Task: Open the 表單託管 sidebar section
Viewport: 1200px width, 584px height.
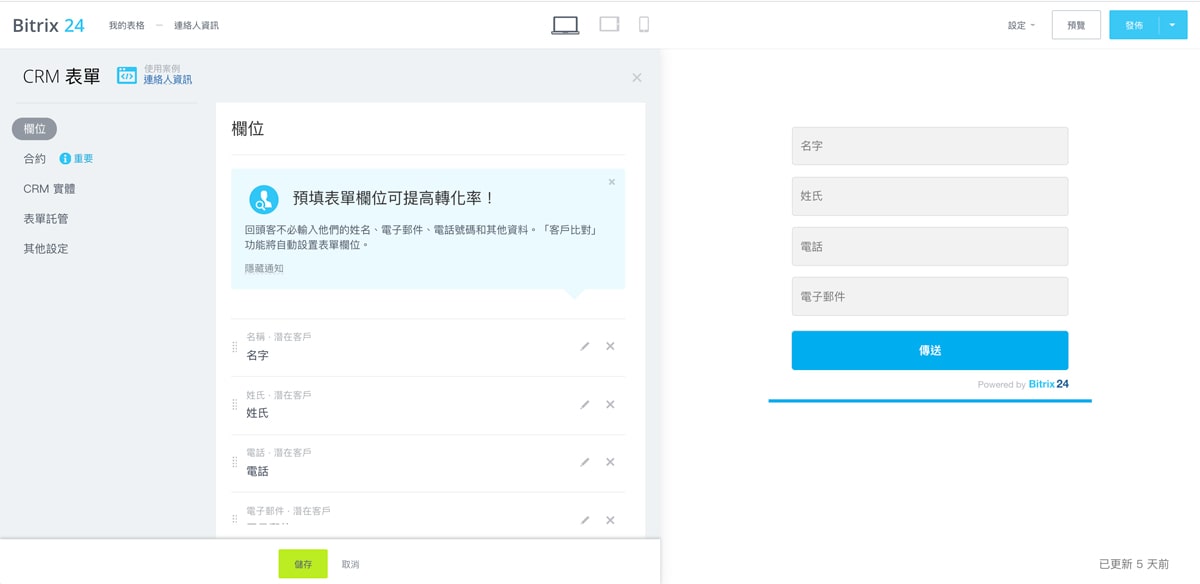Action: pyautogui.click(x=46, y=218)
